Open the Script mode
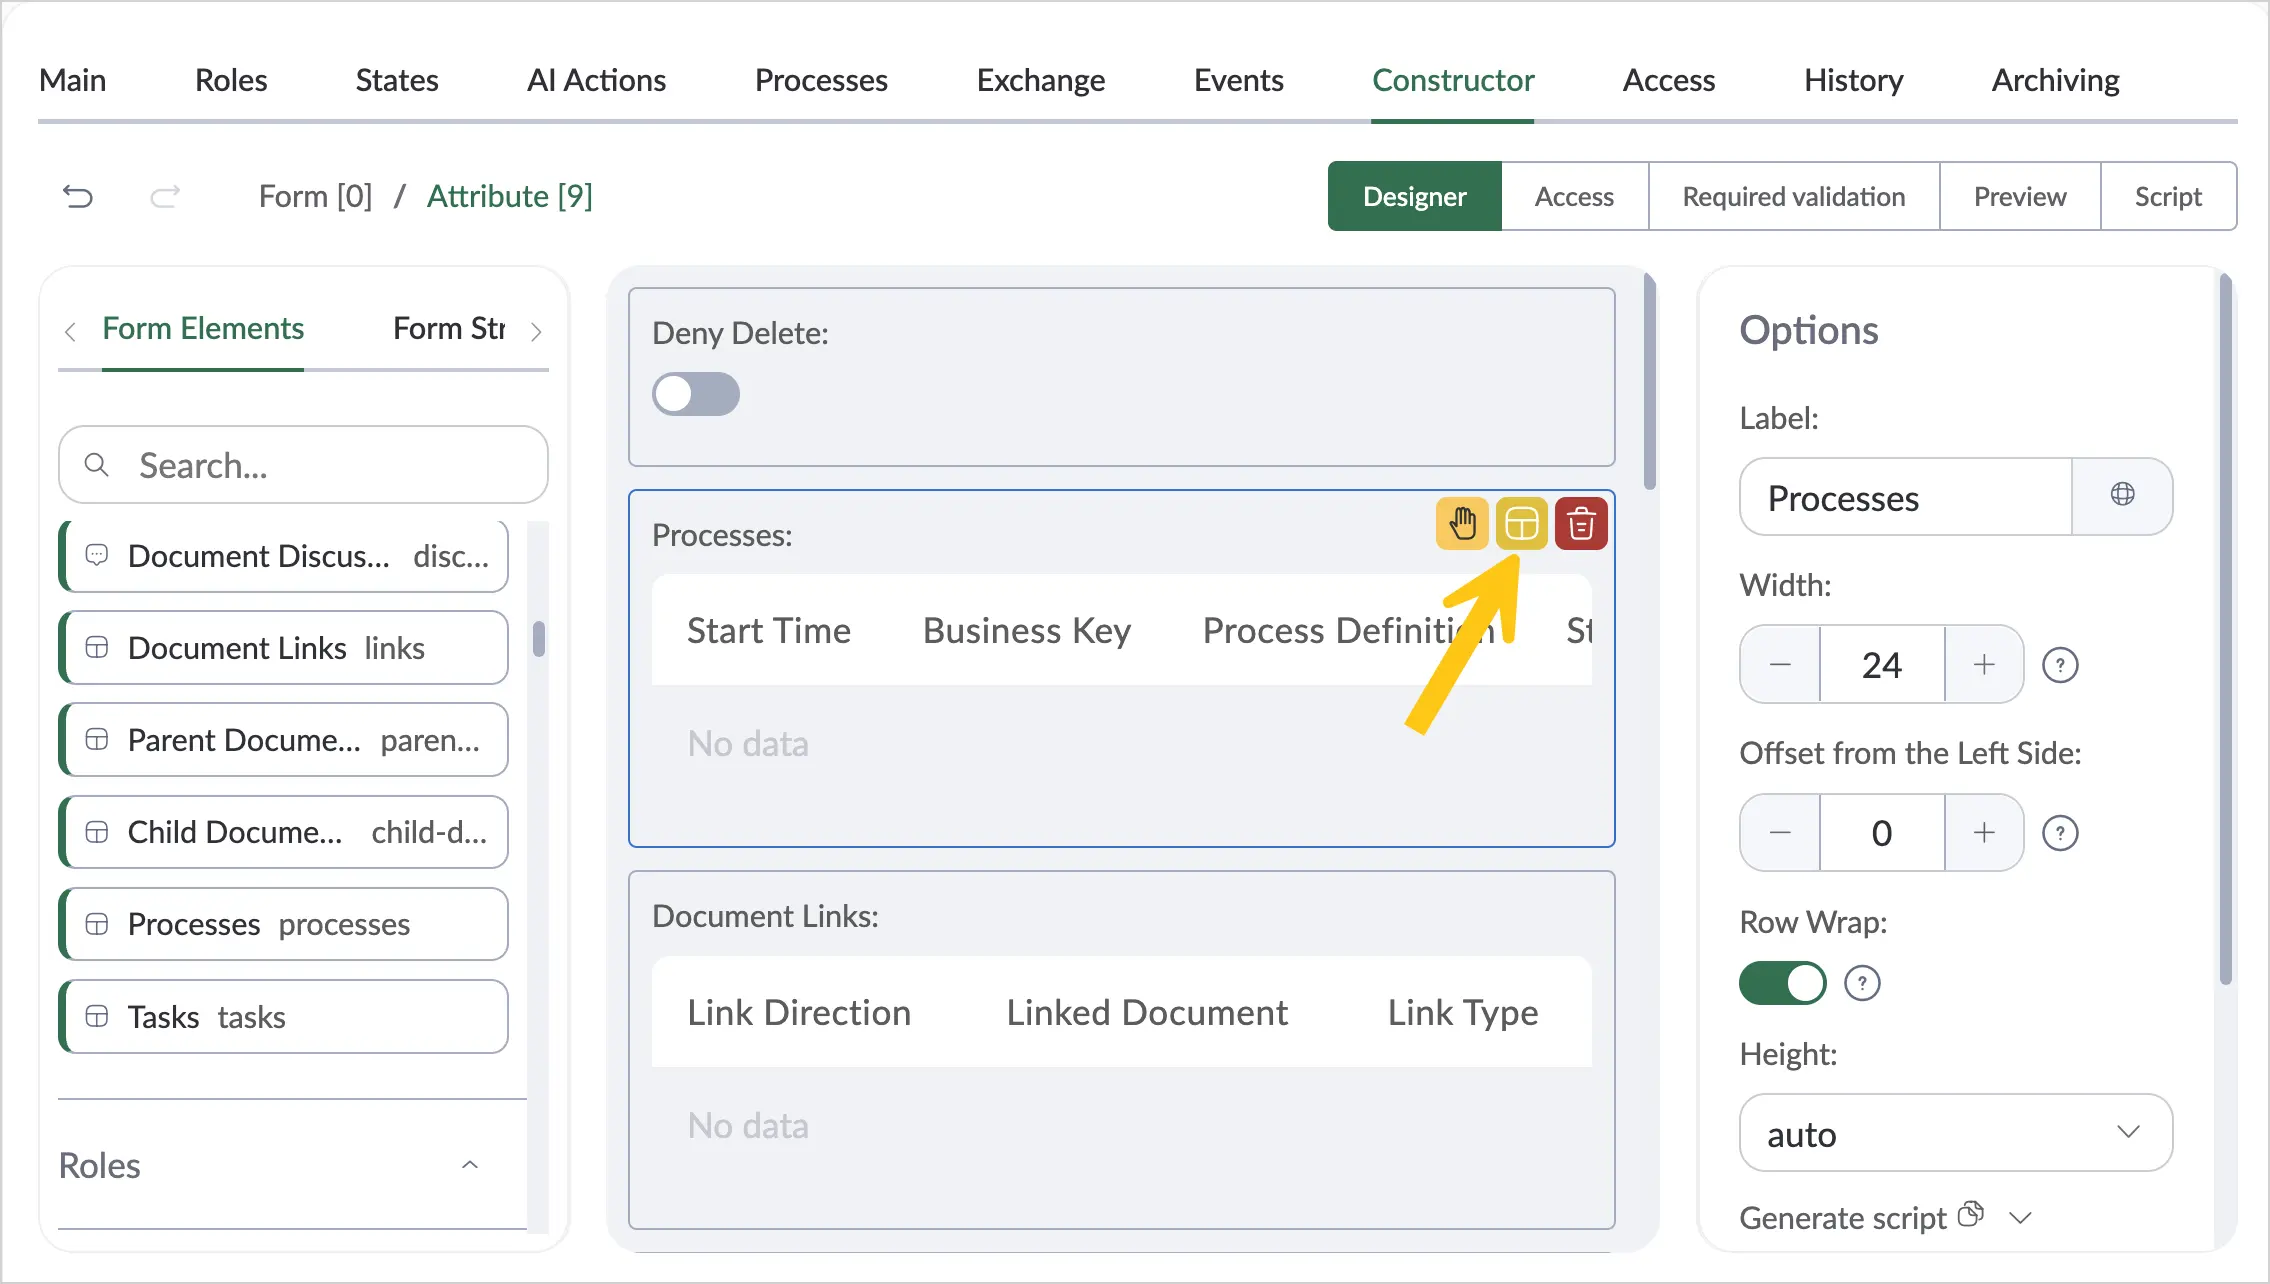The image size is (2270, 1284). [x=2168, y=196]
